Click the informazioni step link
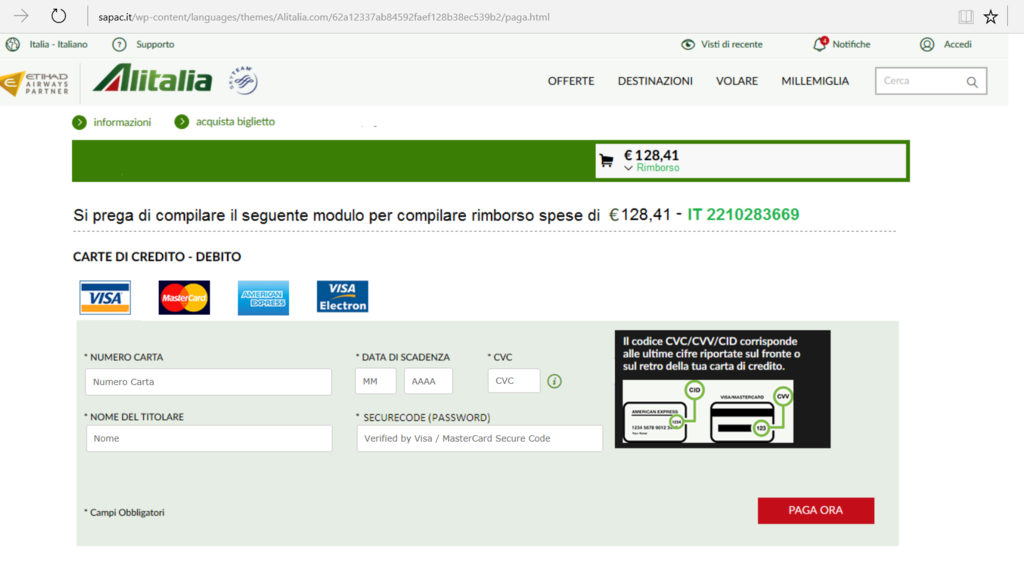Image resolution: width=1024 pixels, height=567 pixels. coord(122,122)
